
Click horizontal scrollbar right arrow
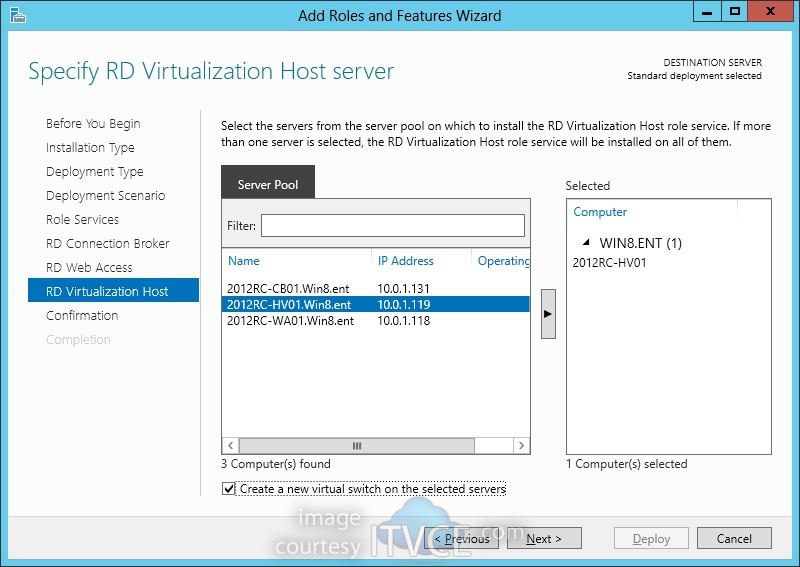coord(521,446)
